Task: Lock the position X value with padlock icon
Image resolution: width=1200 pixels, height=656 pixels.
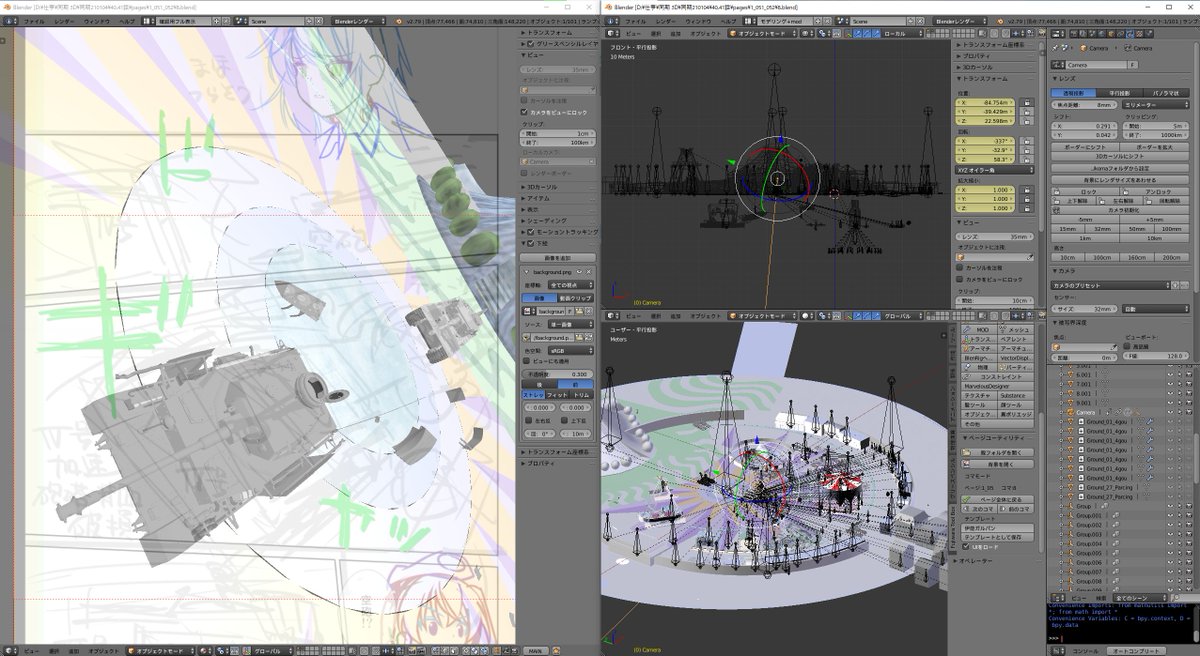Action: (1027, 102)
